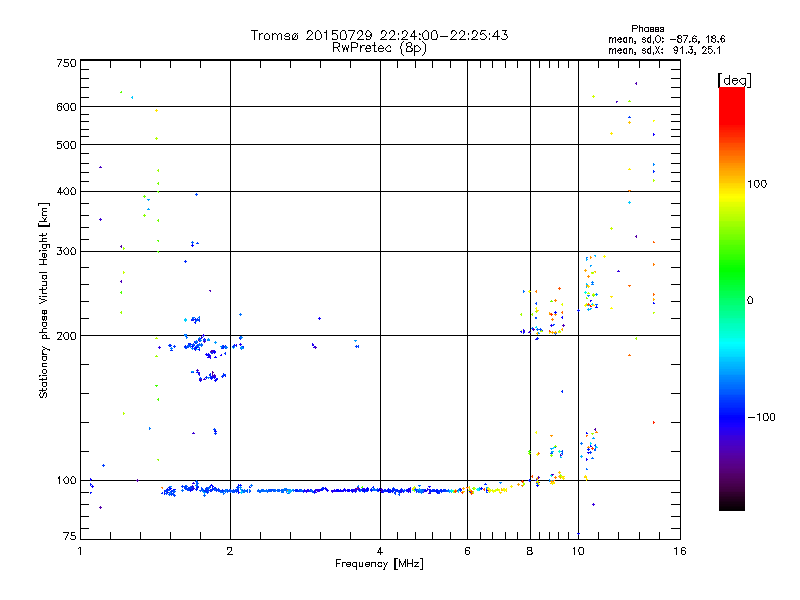This screenshot has width=800, height=600.
Task: Click the y-axis tick label '500'
Action: 66,145
